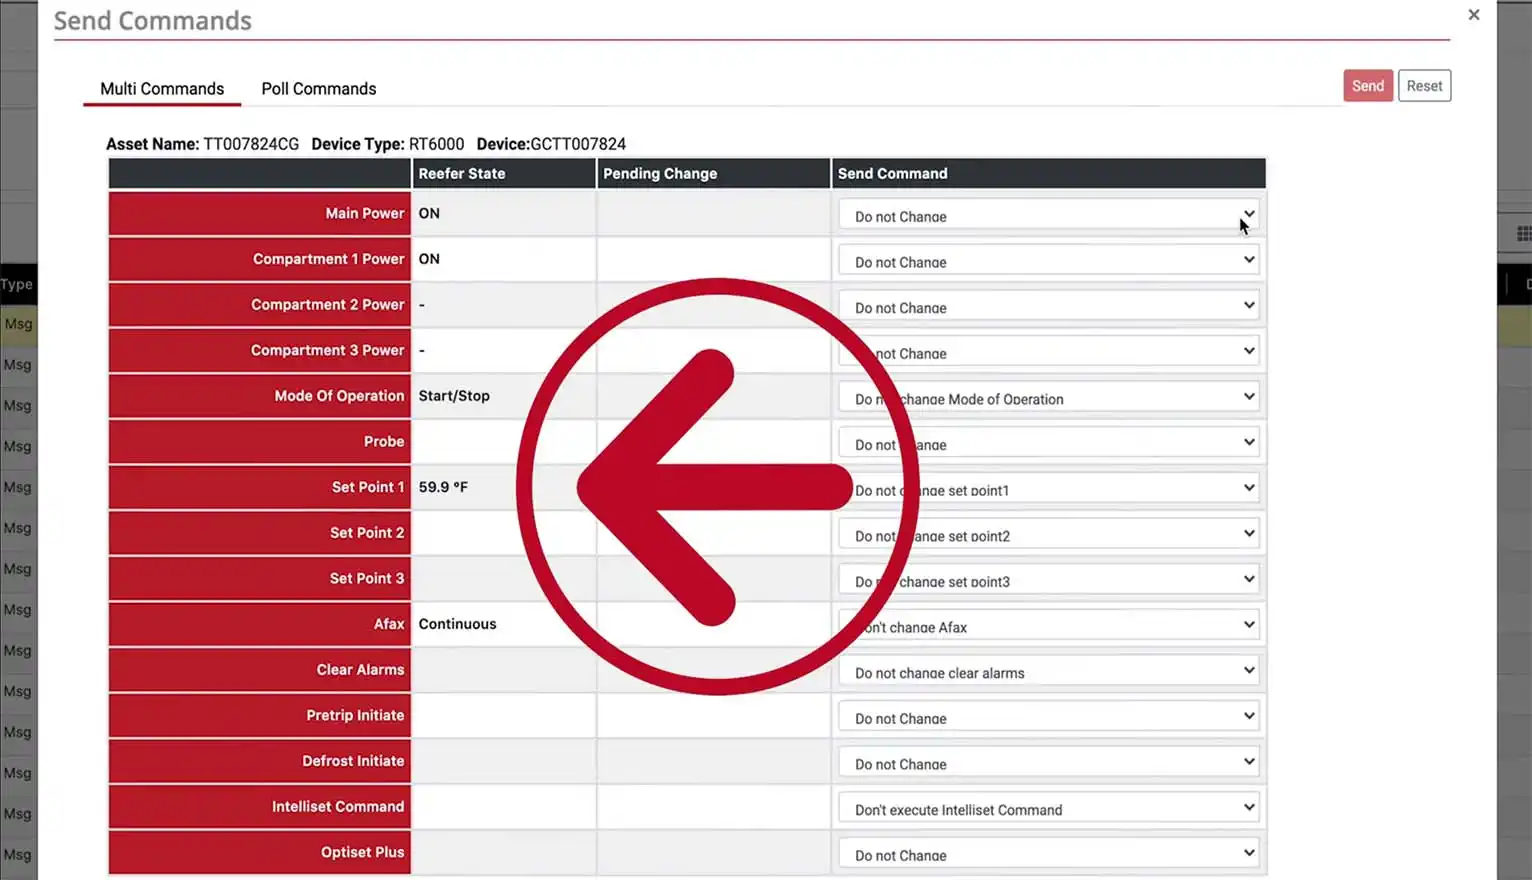Open Defrost Initiate command dropdown
The height and width of the screenshot is (880, 1532).
(1048, 763)
